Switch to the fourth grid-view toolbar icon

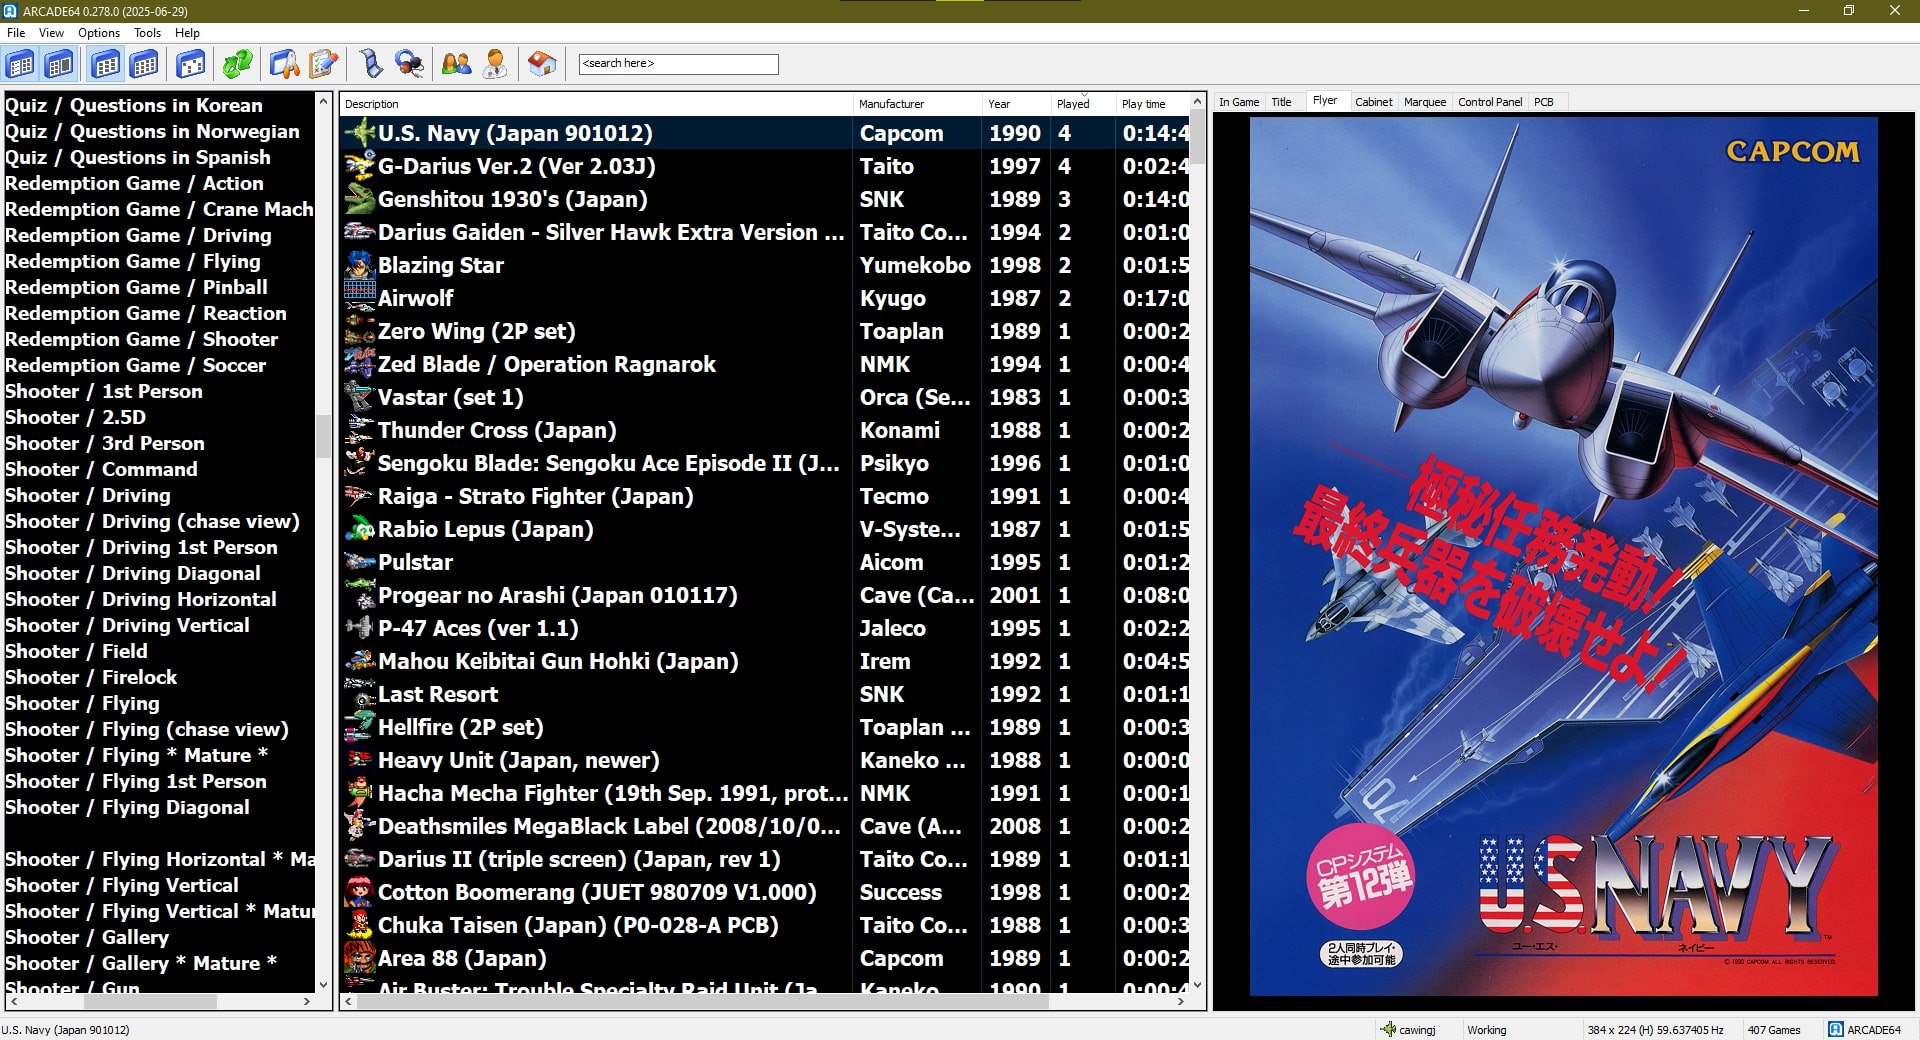(144, 65)
